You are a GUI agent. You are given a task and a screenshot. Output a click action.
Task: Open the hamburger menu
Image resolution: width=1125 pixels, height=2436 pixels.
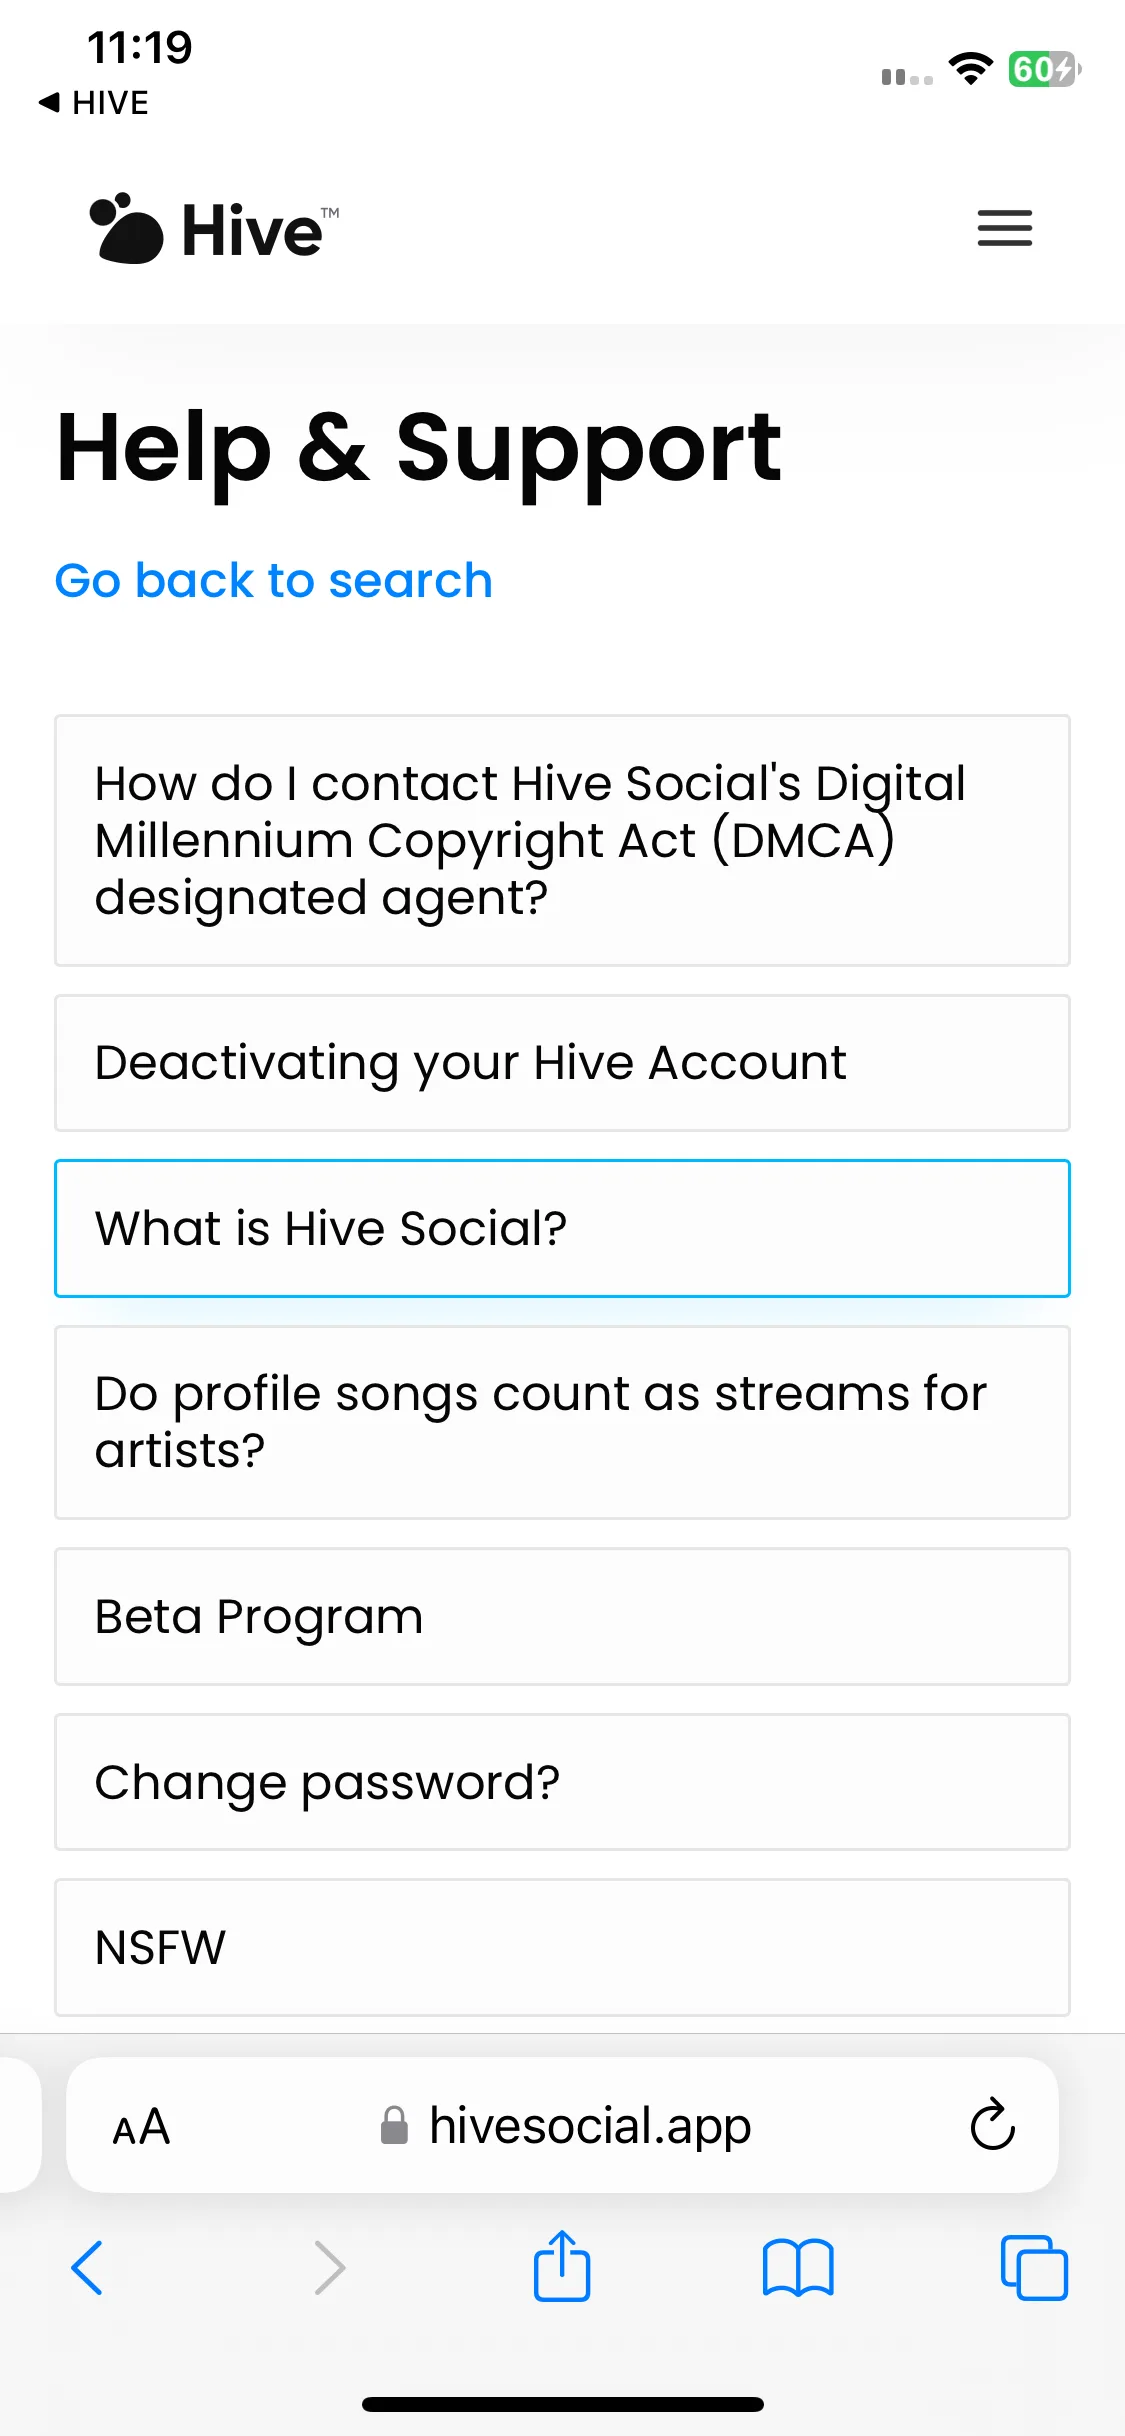pos(1004,228)
